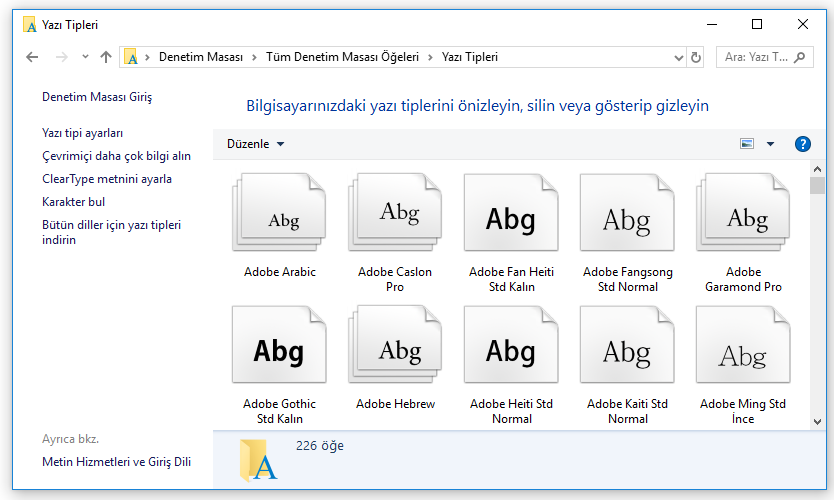Click the Adobe Garamond Pro font icon
Viewport: 834px width, 500px height.
[743, 213]
